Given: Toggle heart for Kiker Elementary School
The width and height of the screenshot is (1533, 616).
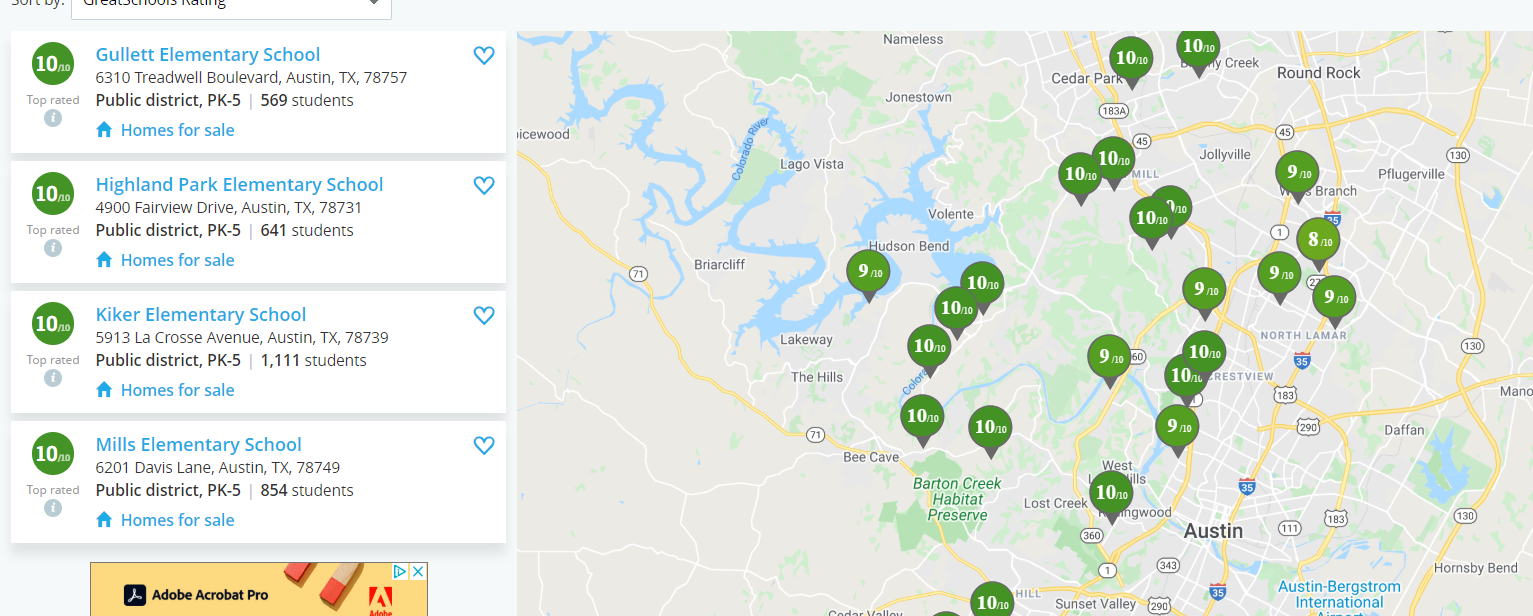Looking at the screenshot, I should point(484,316).
